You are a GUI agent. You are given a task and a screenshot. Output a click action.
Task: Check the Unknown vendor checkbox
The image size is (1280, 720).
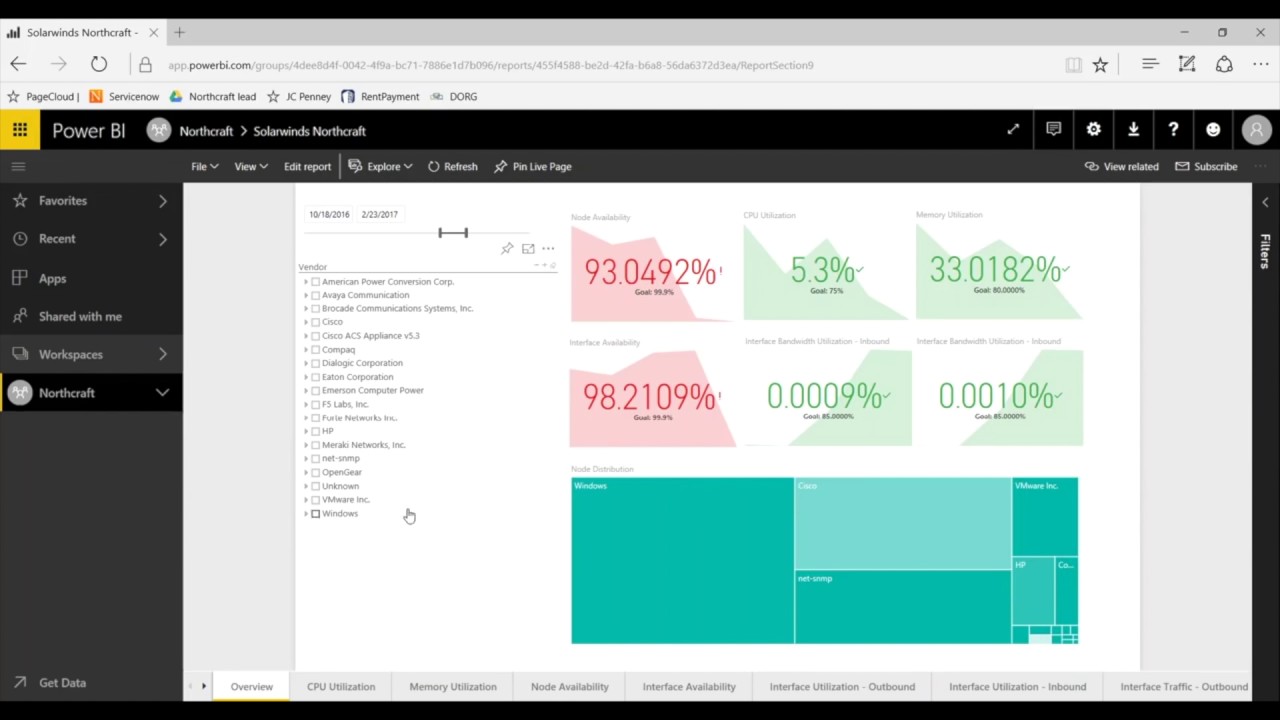click(x=316, y=486)
